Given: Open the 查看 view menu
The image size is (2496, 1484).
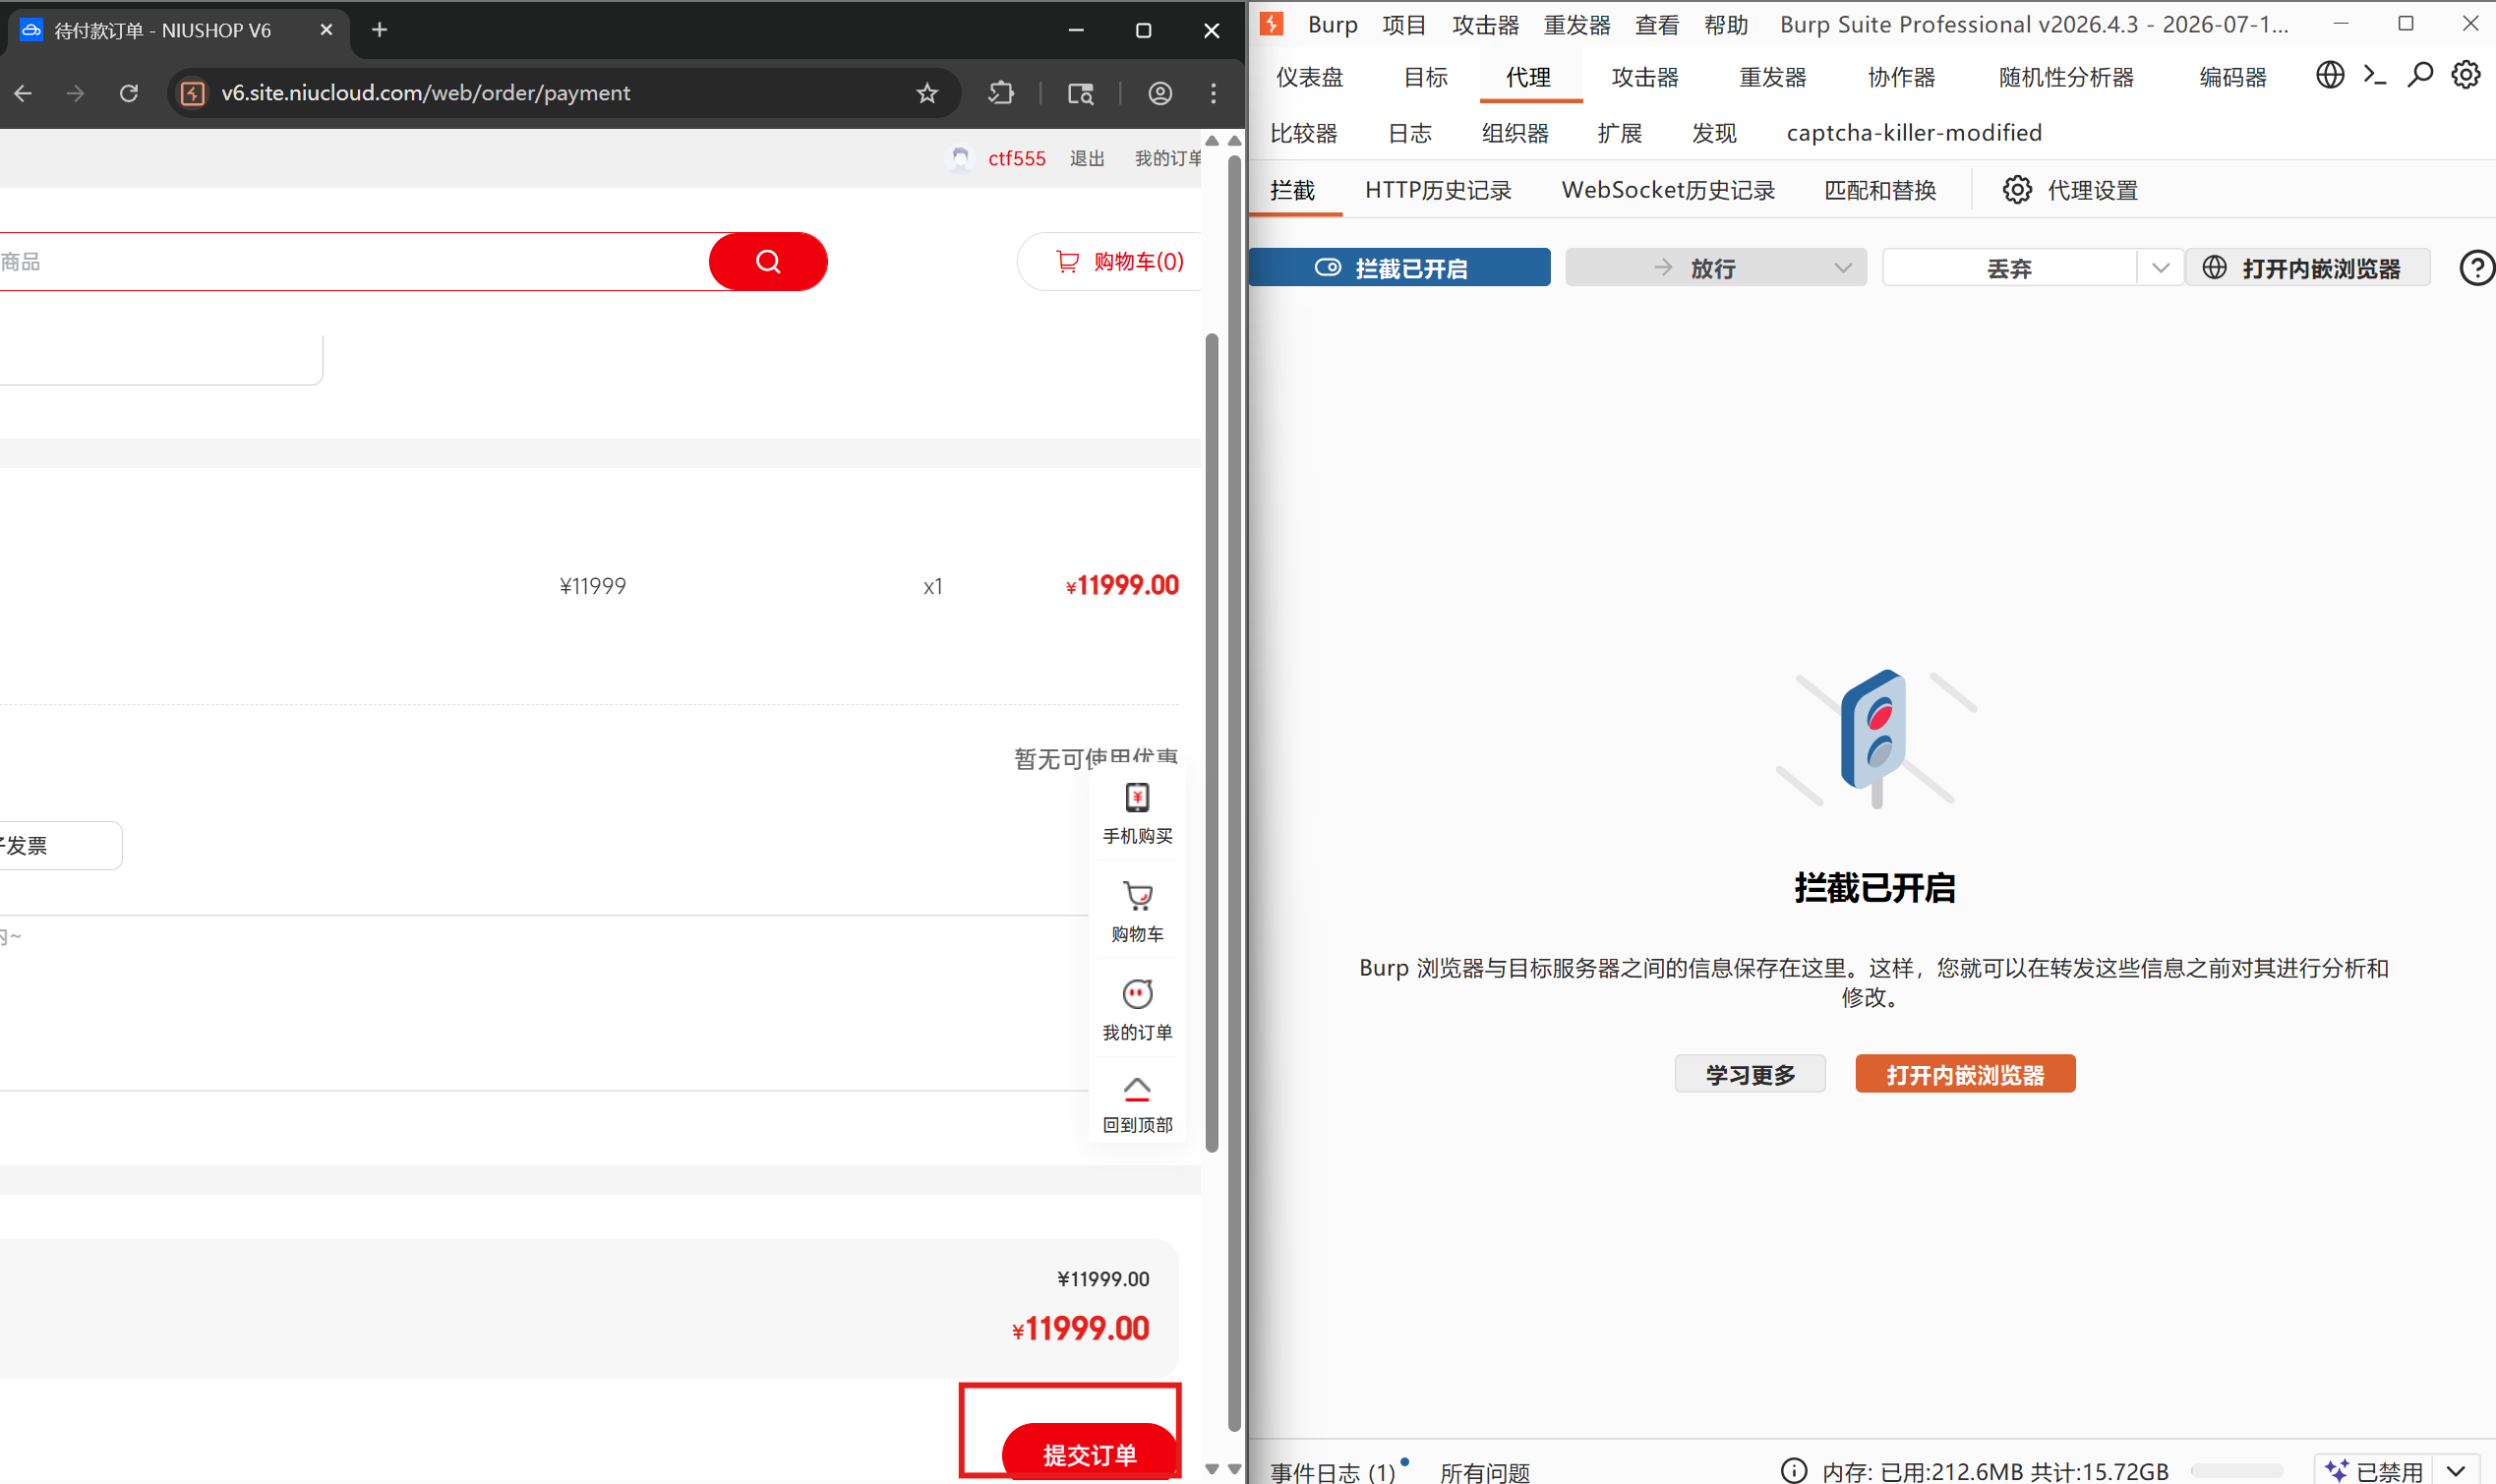Looking at the screenshot, I should pos(1656,25).
